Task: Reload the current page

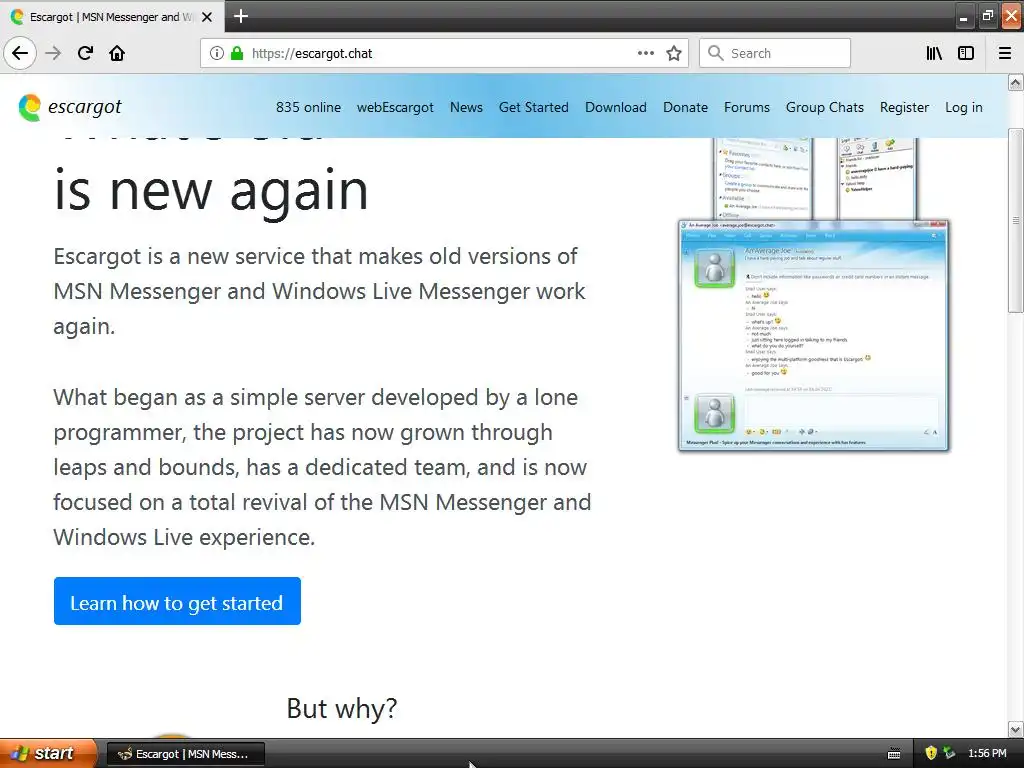Action: coord(86,53)
